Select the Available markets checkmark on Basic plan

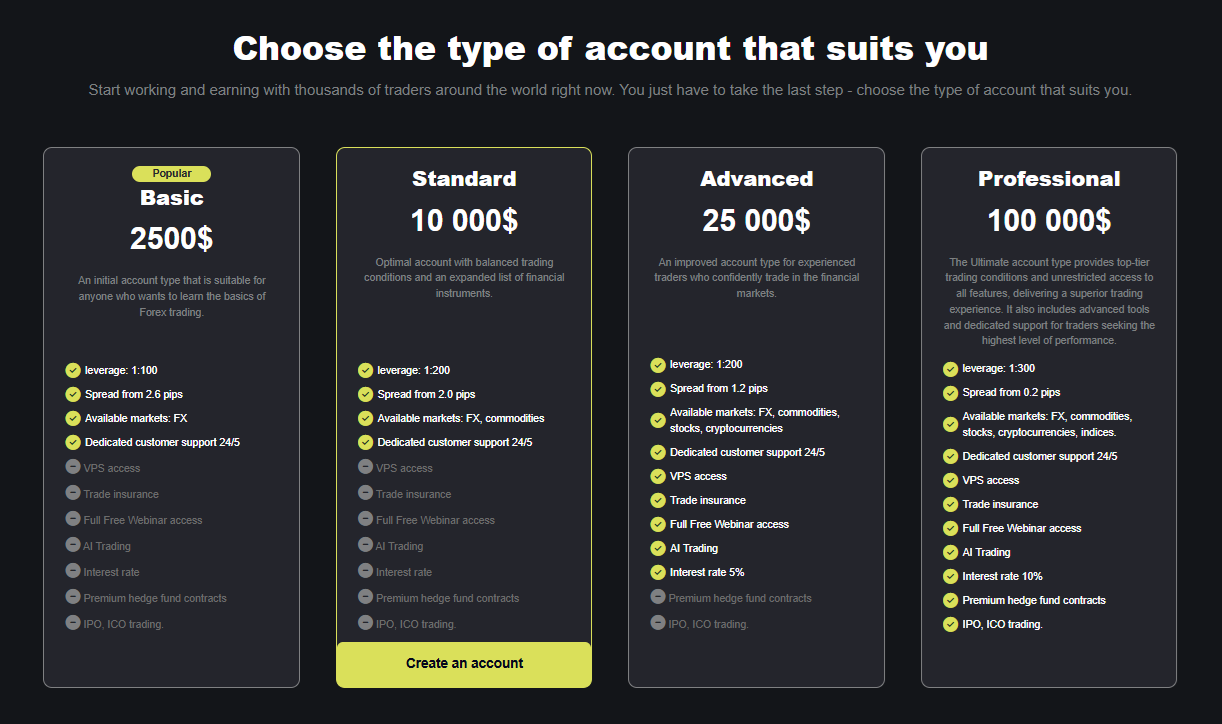pos(72,417)
